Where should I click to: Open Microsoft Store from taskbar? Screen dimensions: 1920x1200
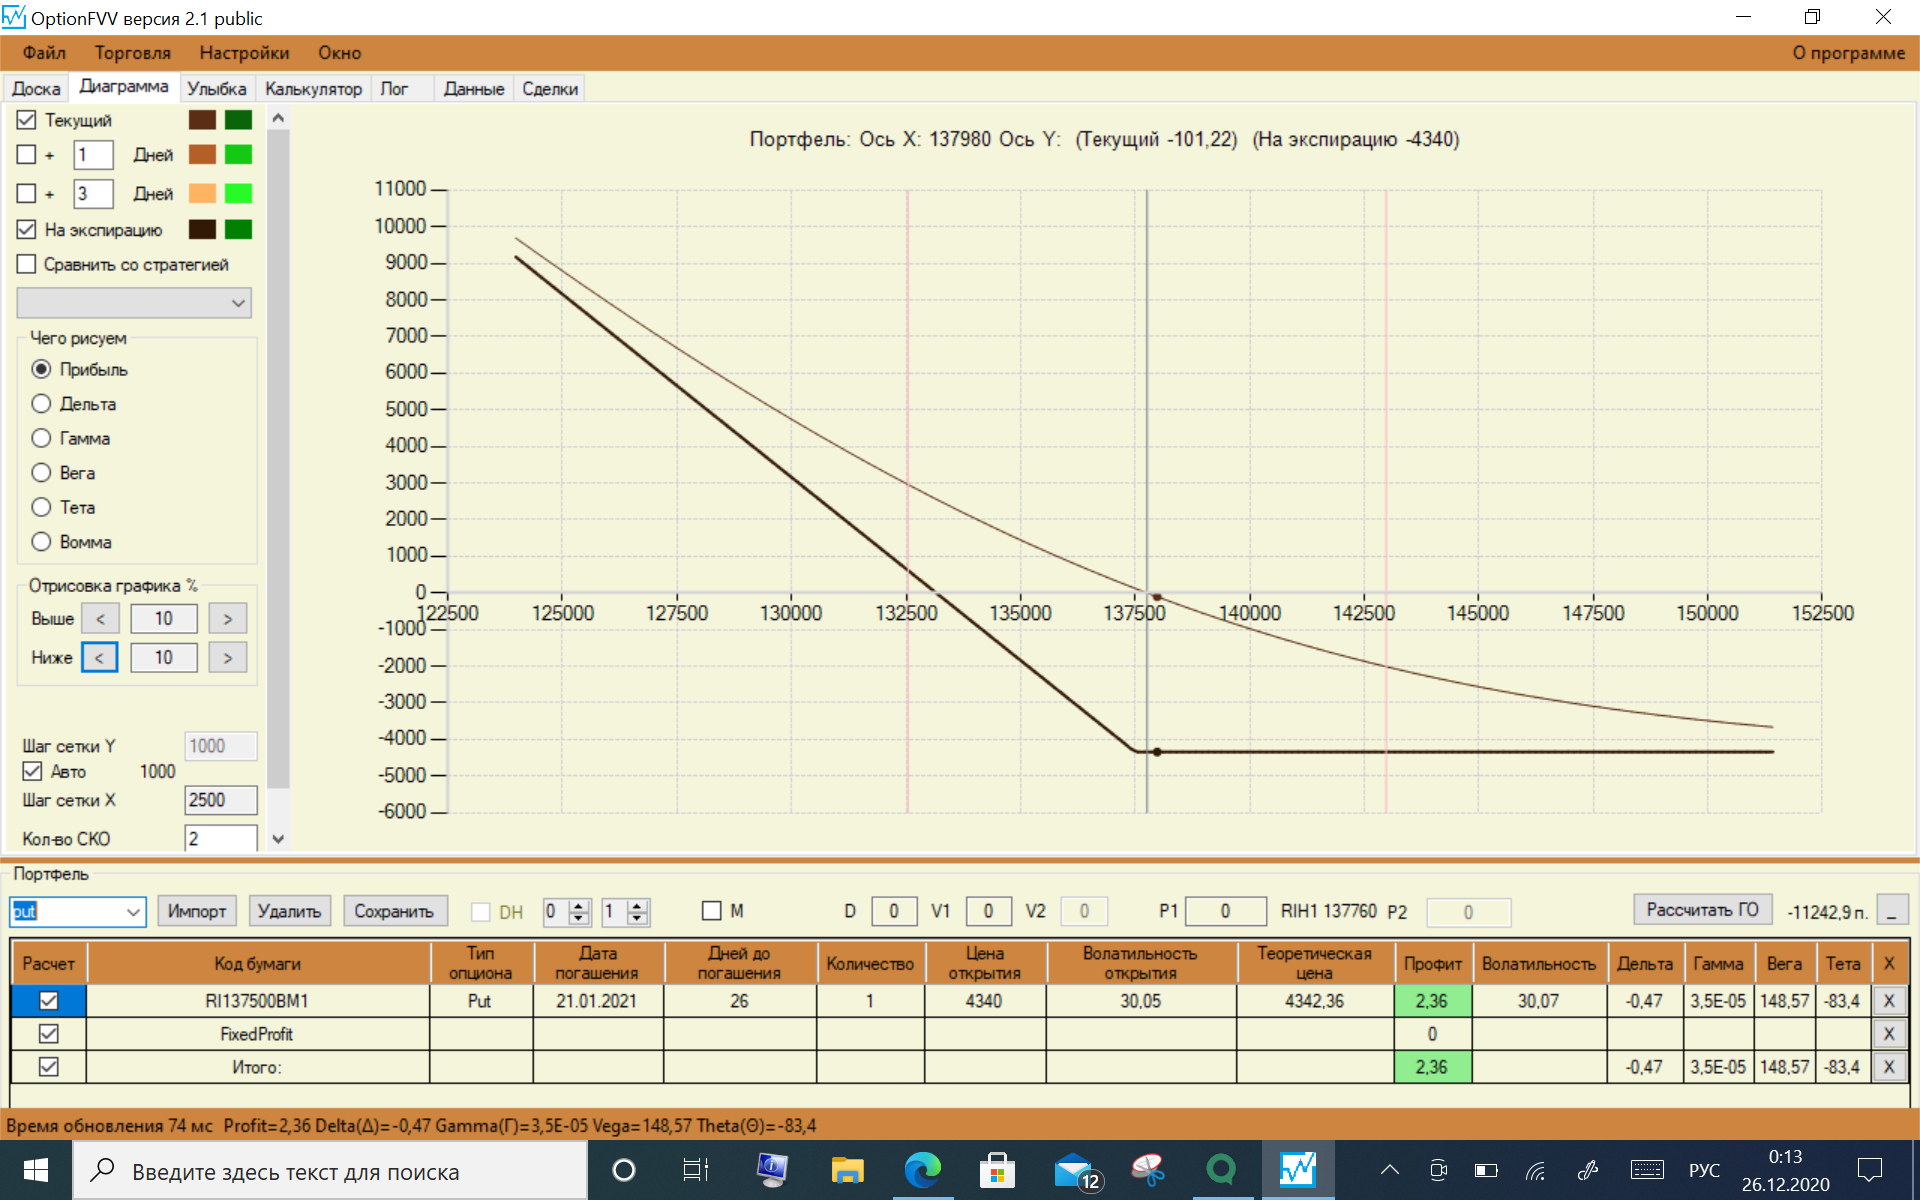tap(997, 1170)
